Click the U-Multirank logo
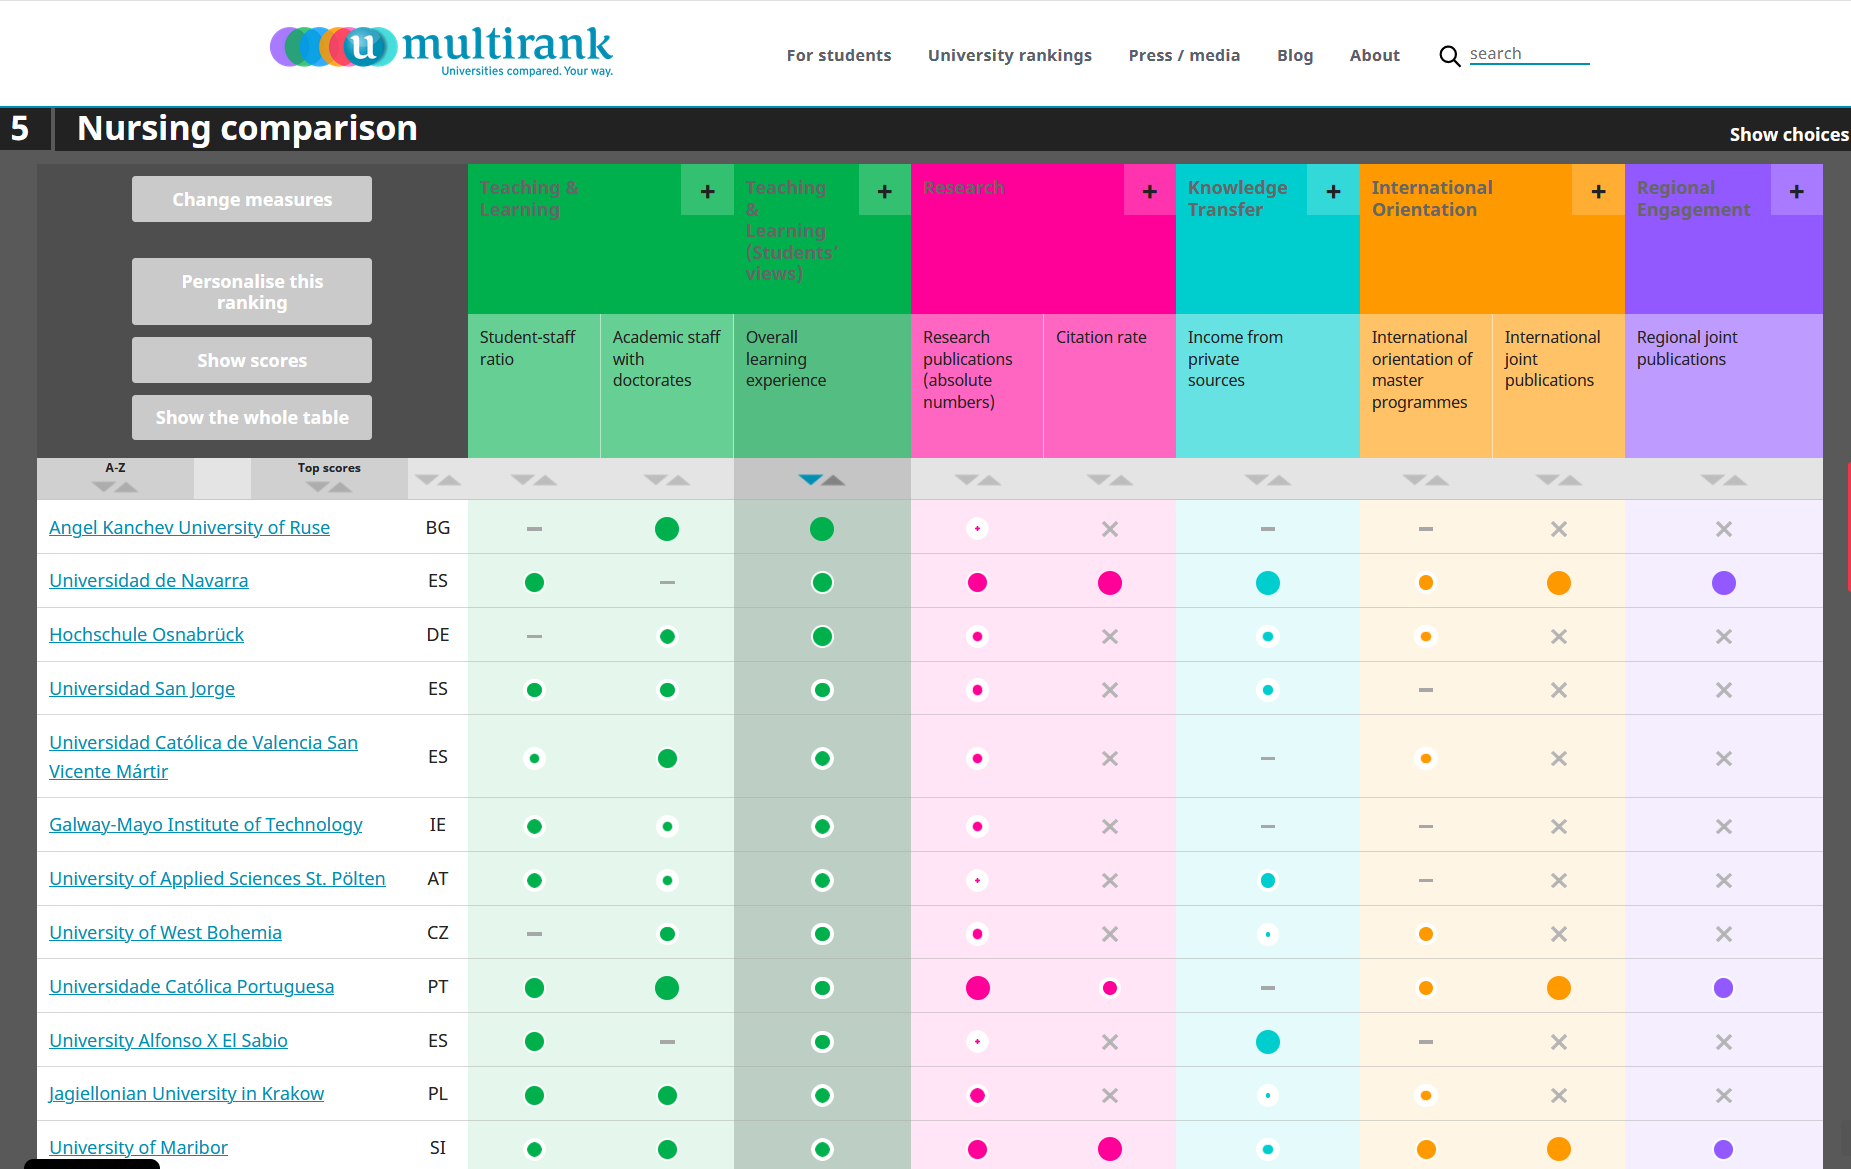This screenshot has width=1851, height=1169. tap(441, 48)
